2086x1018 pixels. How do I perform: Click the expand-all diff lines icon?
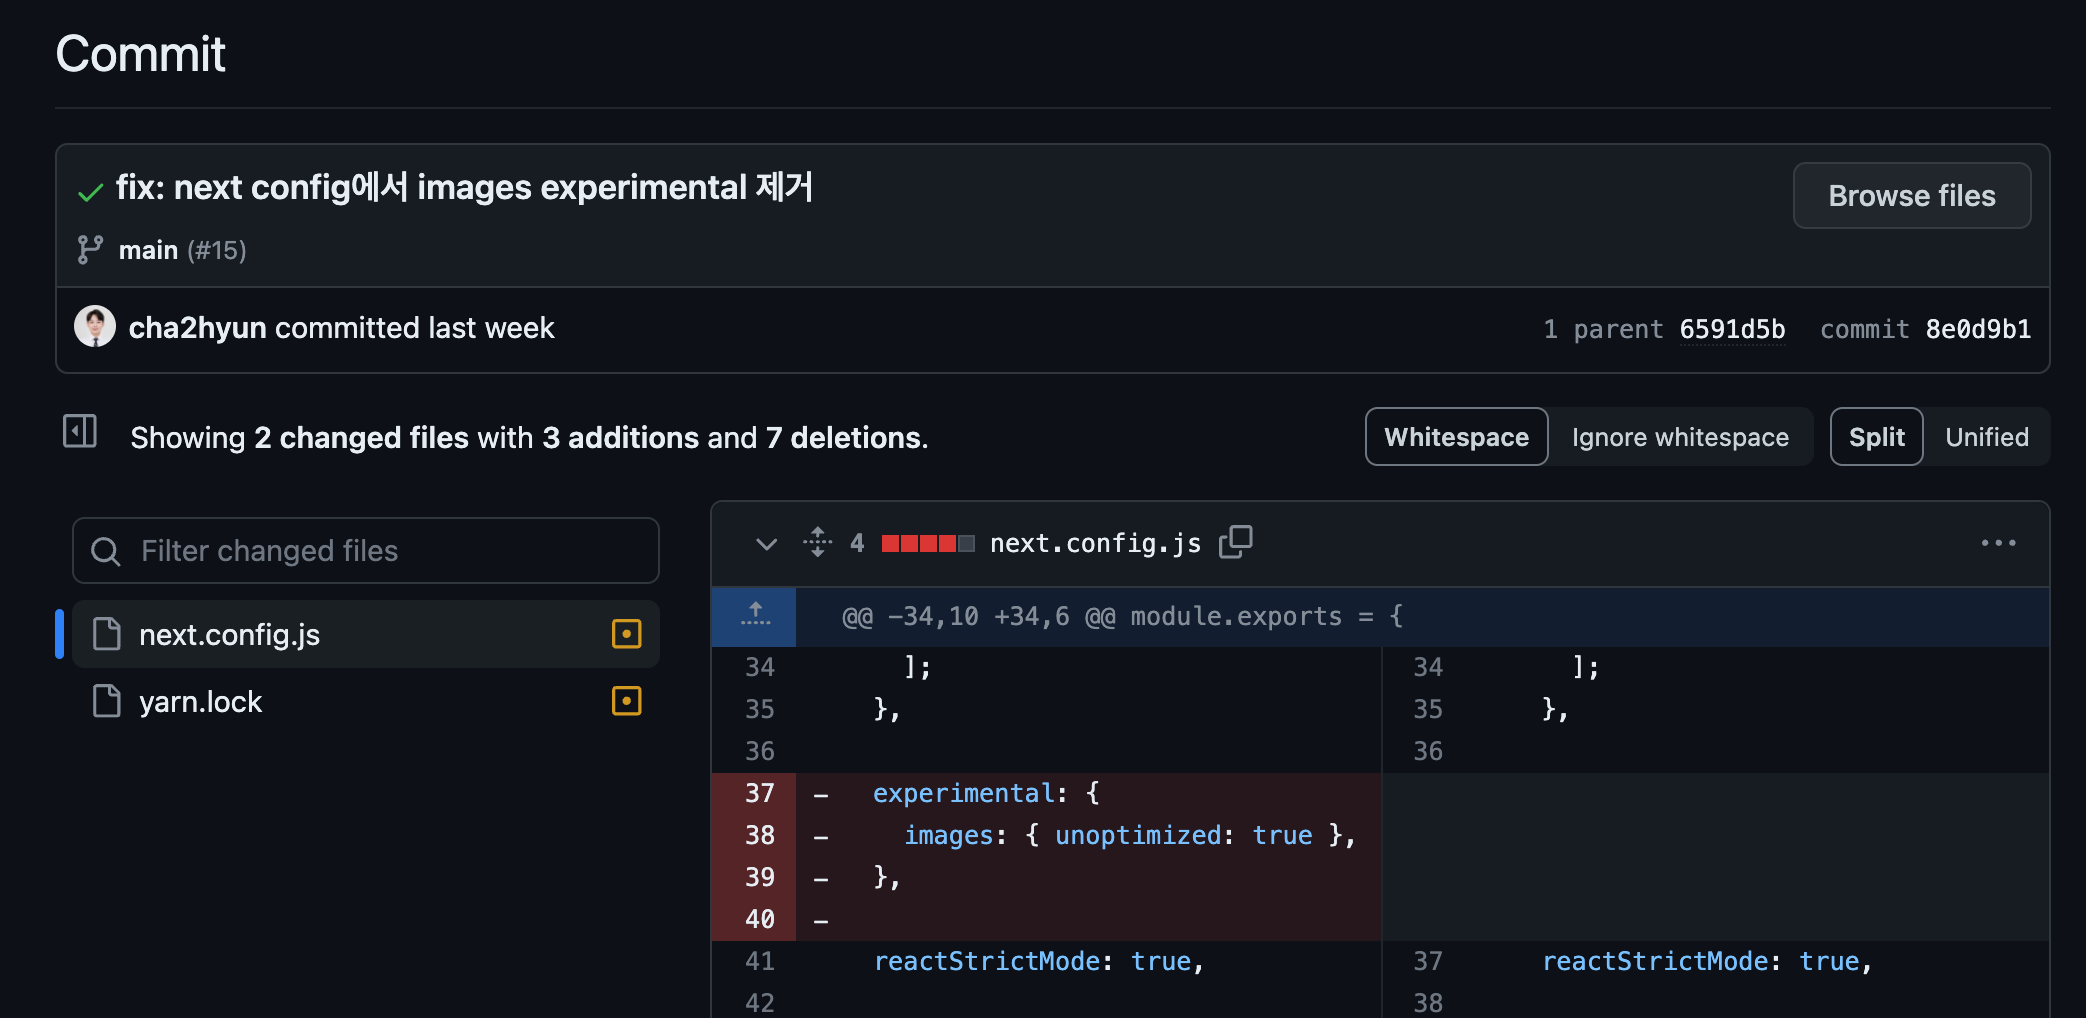click(x=817, y=542)
